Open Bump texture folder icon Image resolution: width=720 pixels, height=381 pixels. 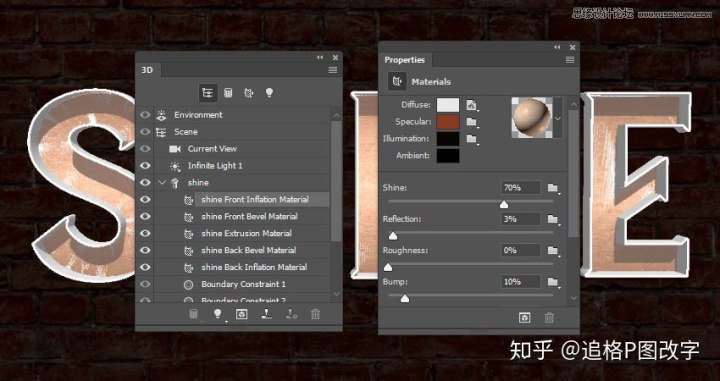pyautogui.click(x=553, y=282)
